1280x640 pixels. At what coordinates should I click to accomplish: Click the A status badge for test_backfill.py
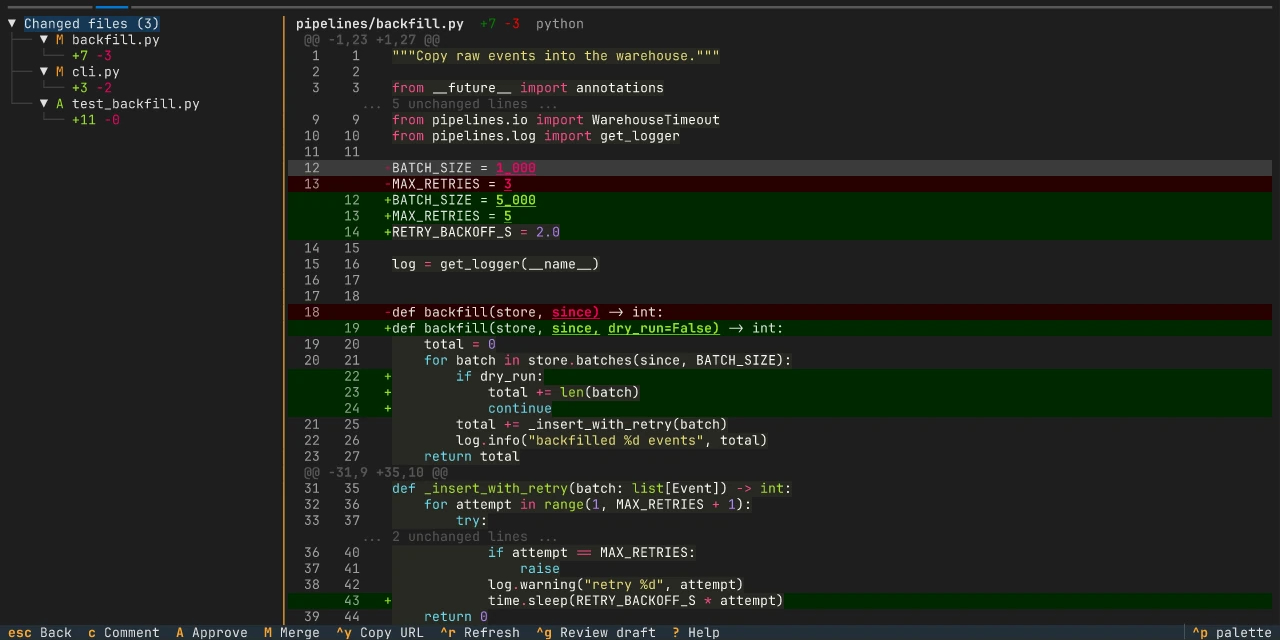pos(60,104)
